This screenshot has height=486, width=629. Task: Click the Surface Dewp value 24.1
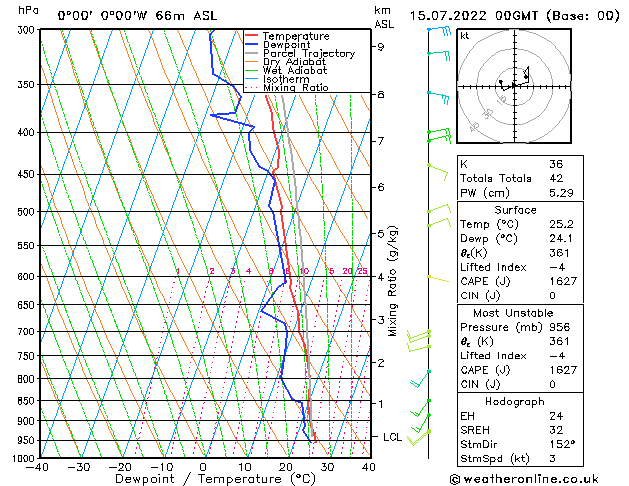[x=561, y=239]
